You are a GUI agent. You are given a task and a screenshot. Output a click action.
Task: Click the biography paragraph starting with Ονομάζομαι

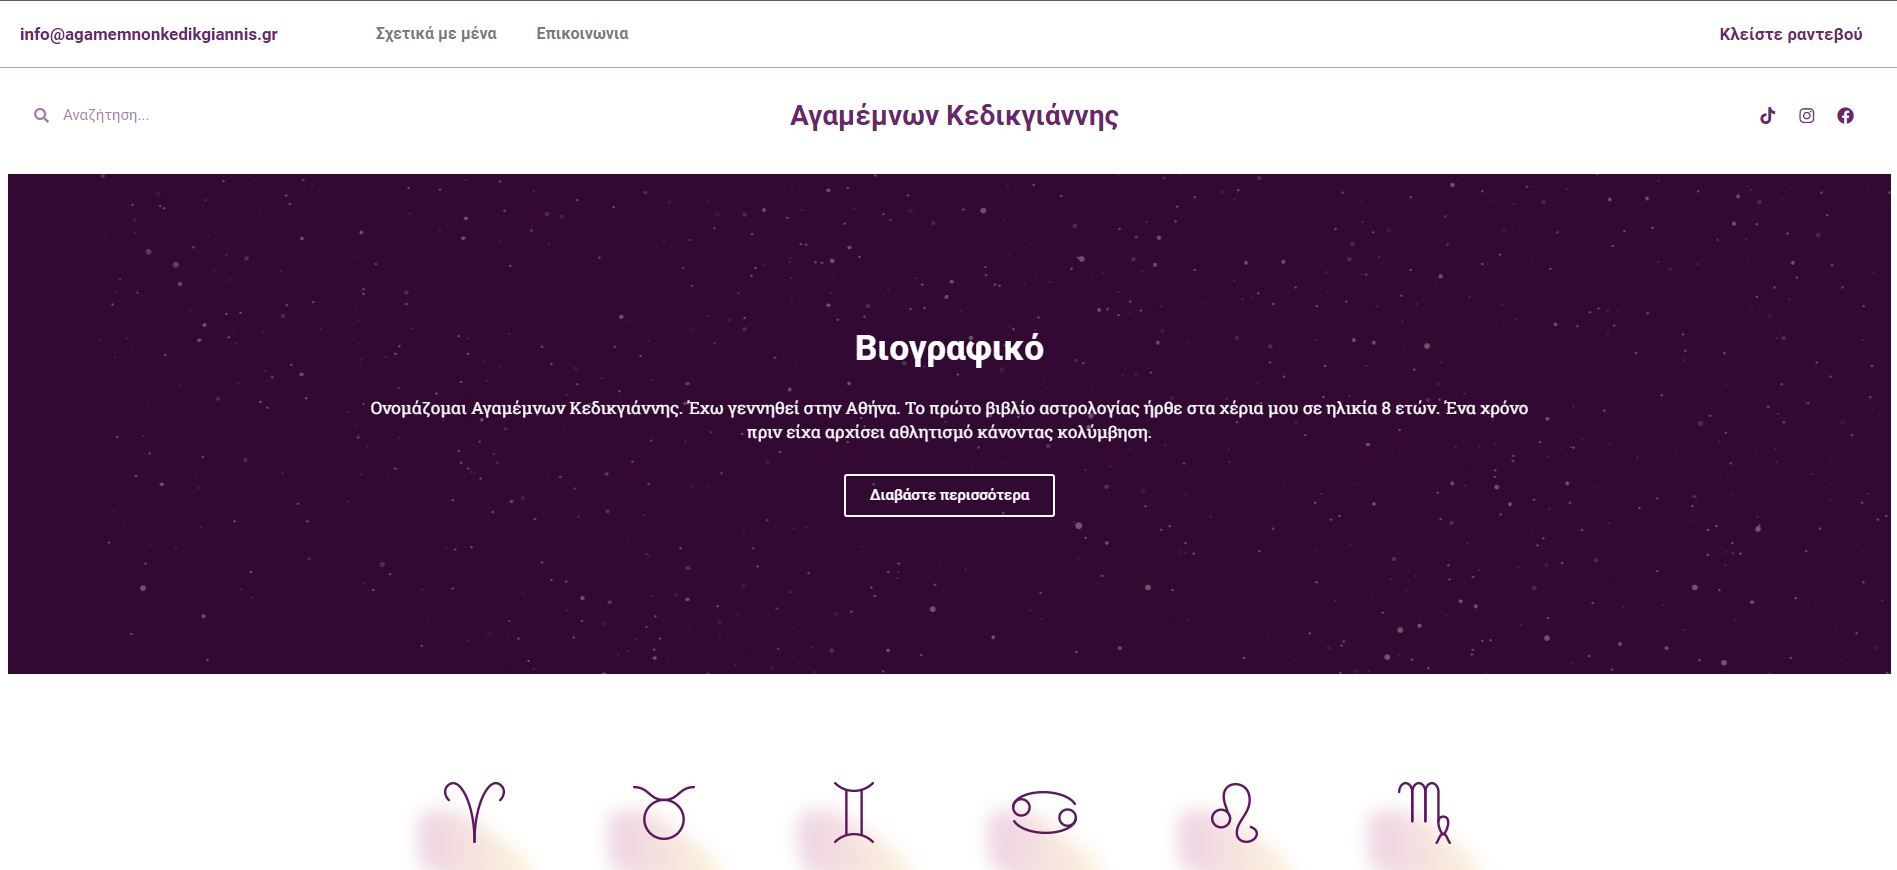coord(949,420)
